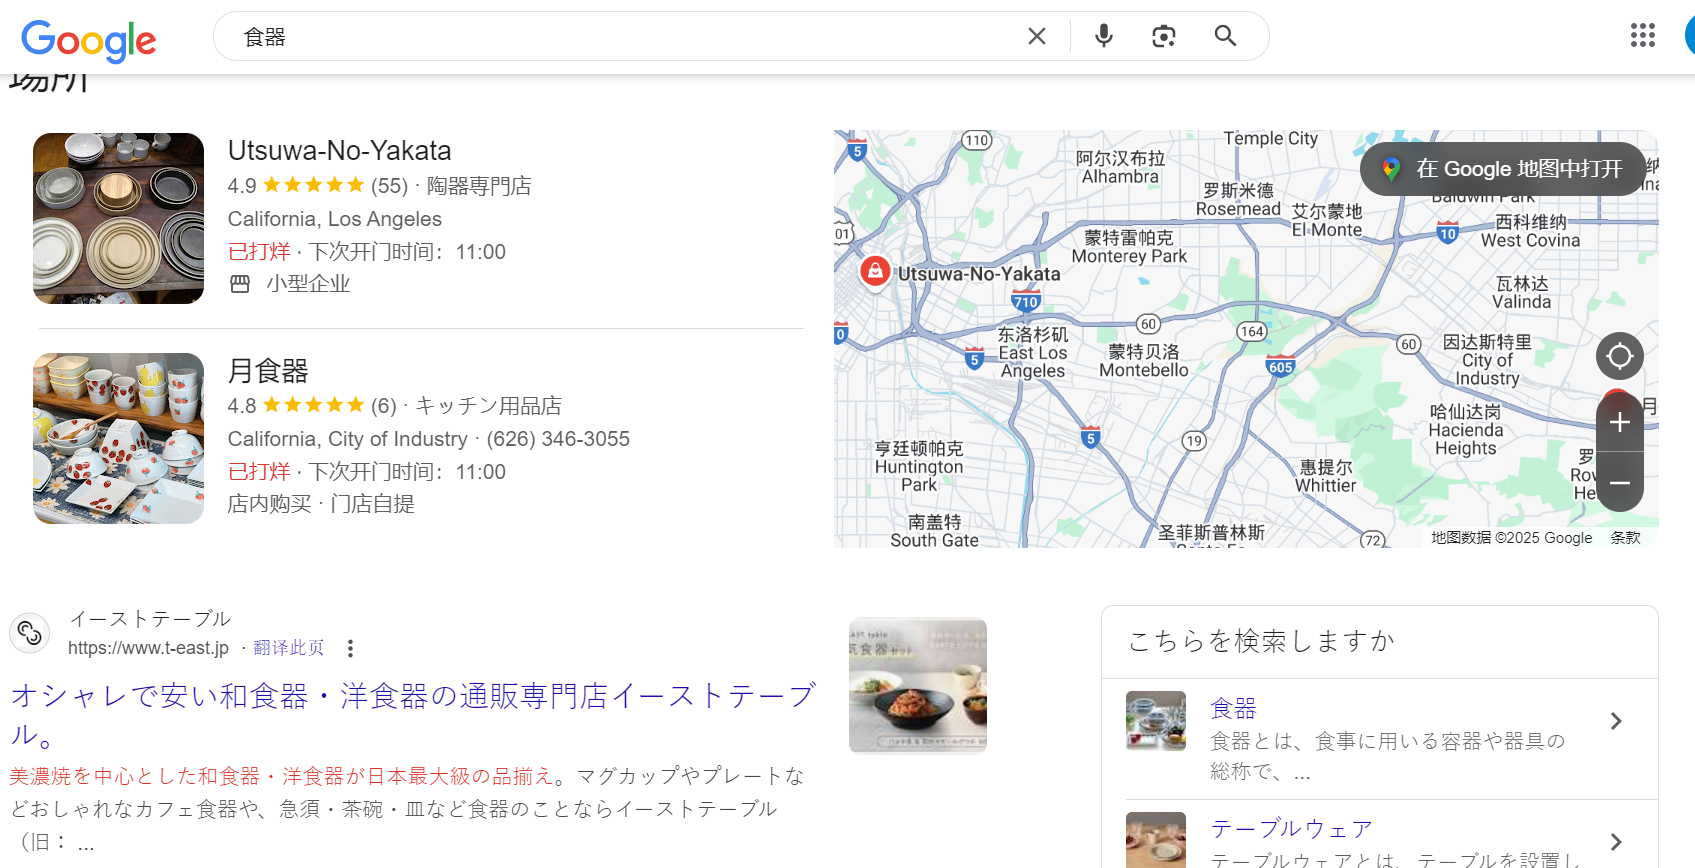Image resolution: width=1695 pixels, height=868 pixels.
Task: Click the Interstate 710 shield on map
Action: (1026, 300)
